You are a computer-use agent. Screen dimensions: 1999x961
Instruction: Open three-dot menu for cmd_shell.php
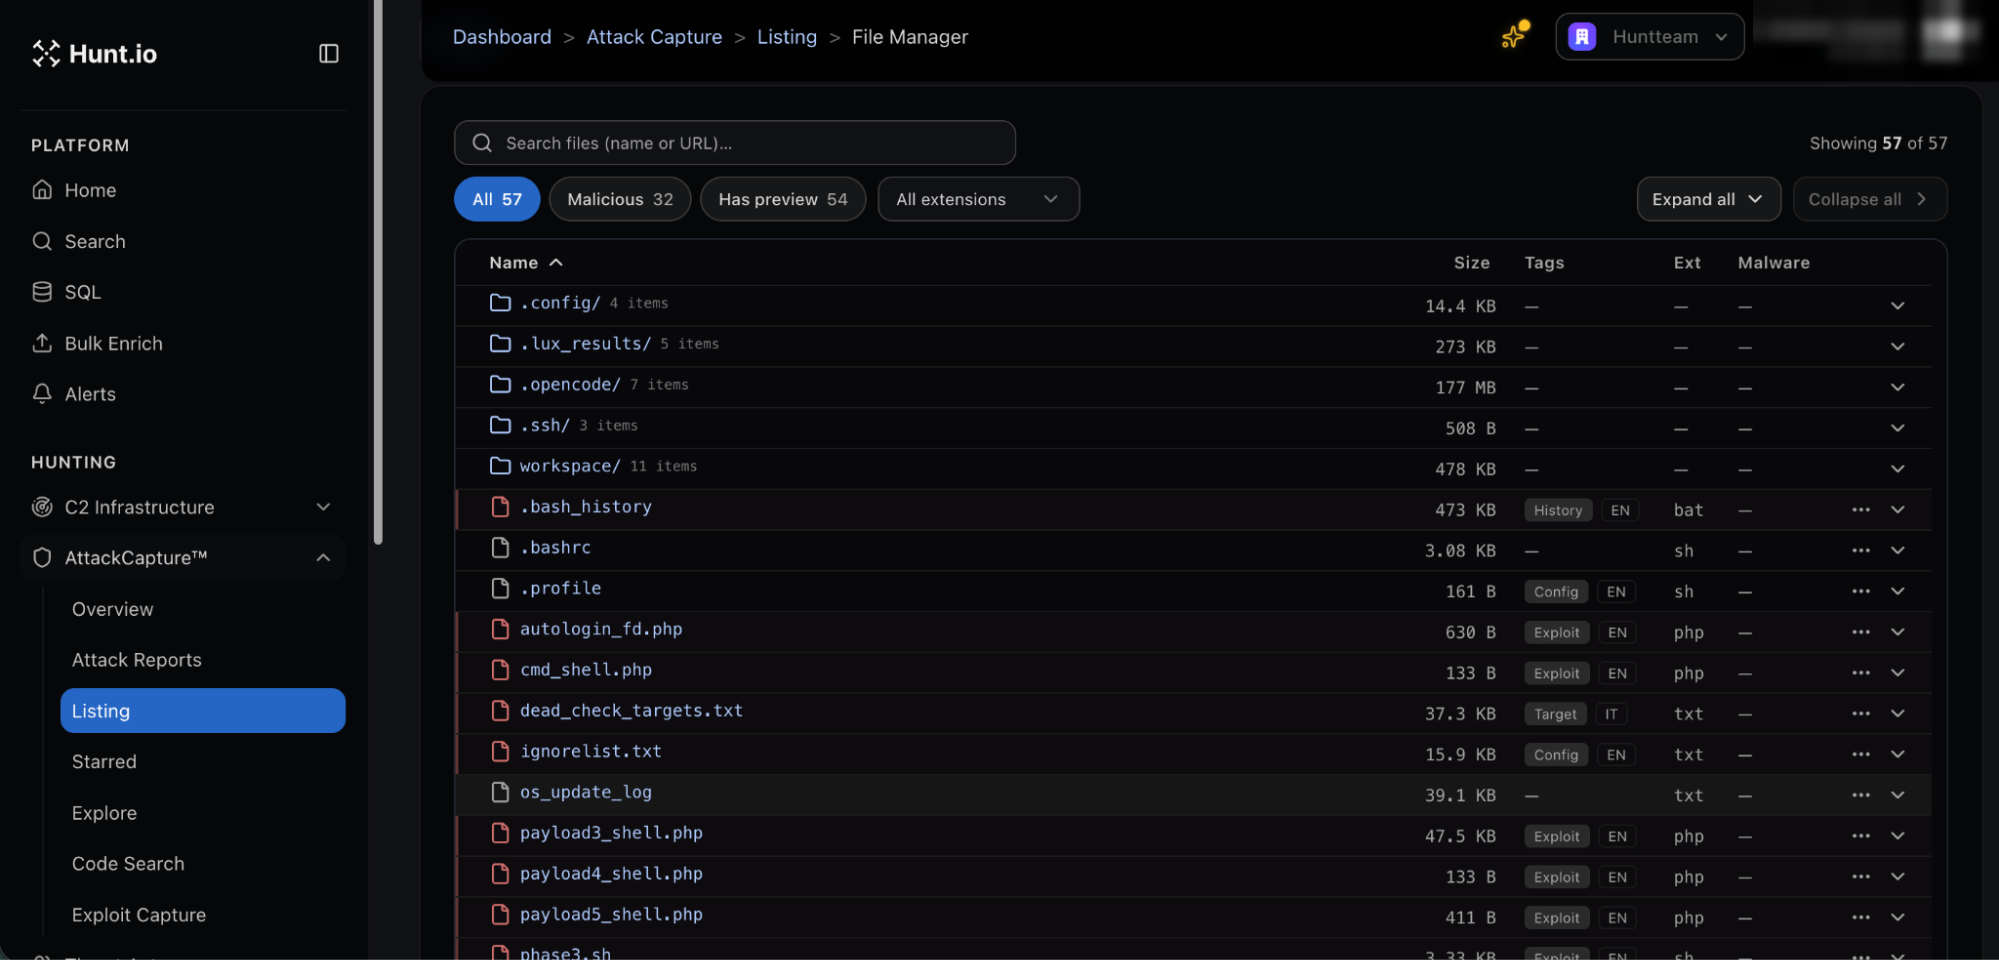coord(1860,673)
